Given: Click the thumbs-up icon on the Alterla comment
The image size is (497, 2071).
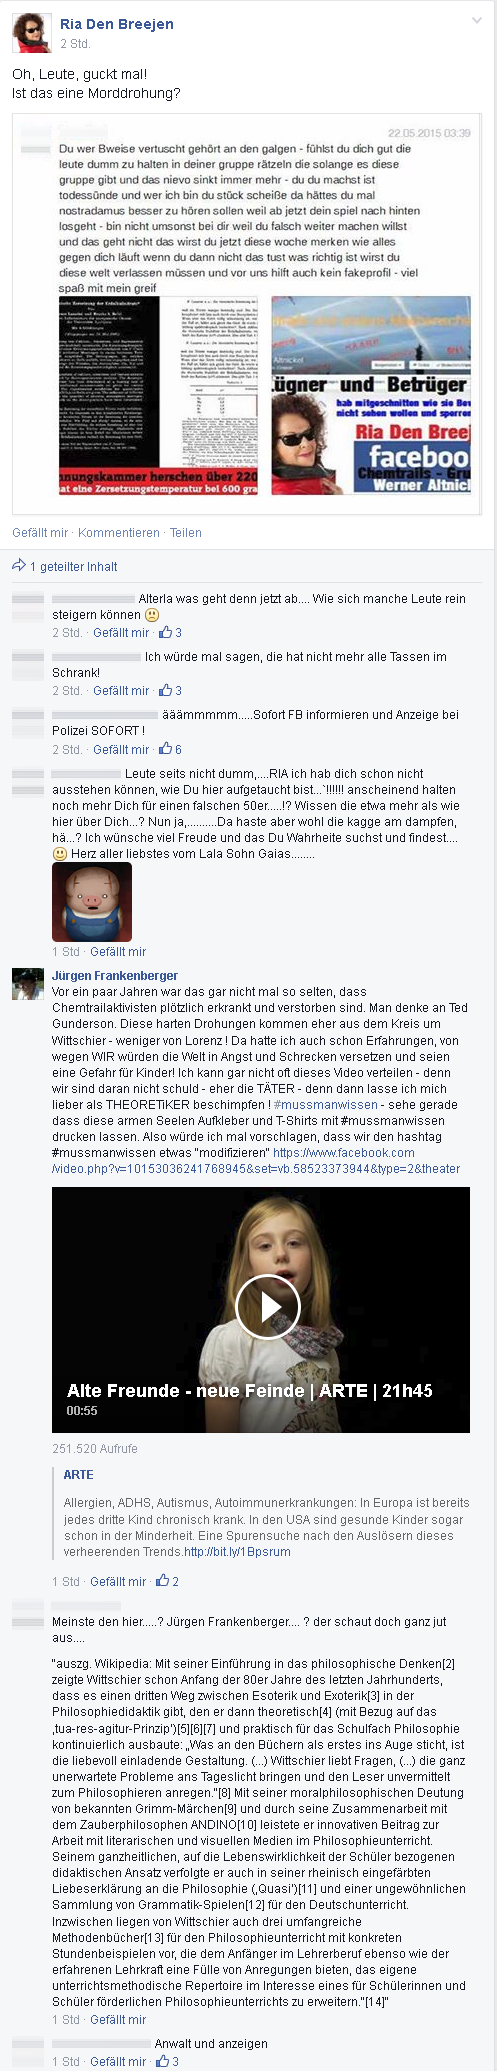Looking at the screenshot, I should coord(166,632).
